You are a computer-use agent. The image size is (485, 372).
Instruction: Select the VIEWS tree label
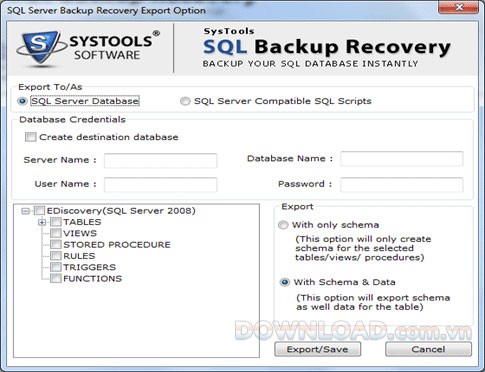coord(80,233)
